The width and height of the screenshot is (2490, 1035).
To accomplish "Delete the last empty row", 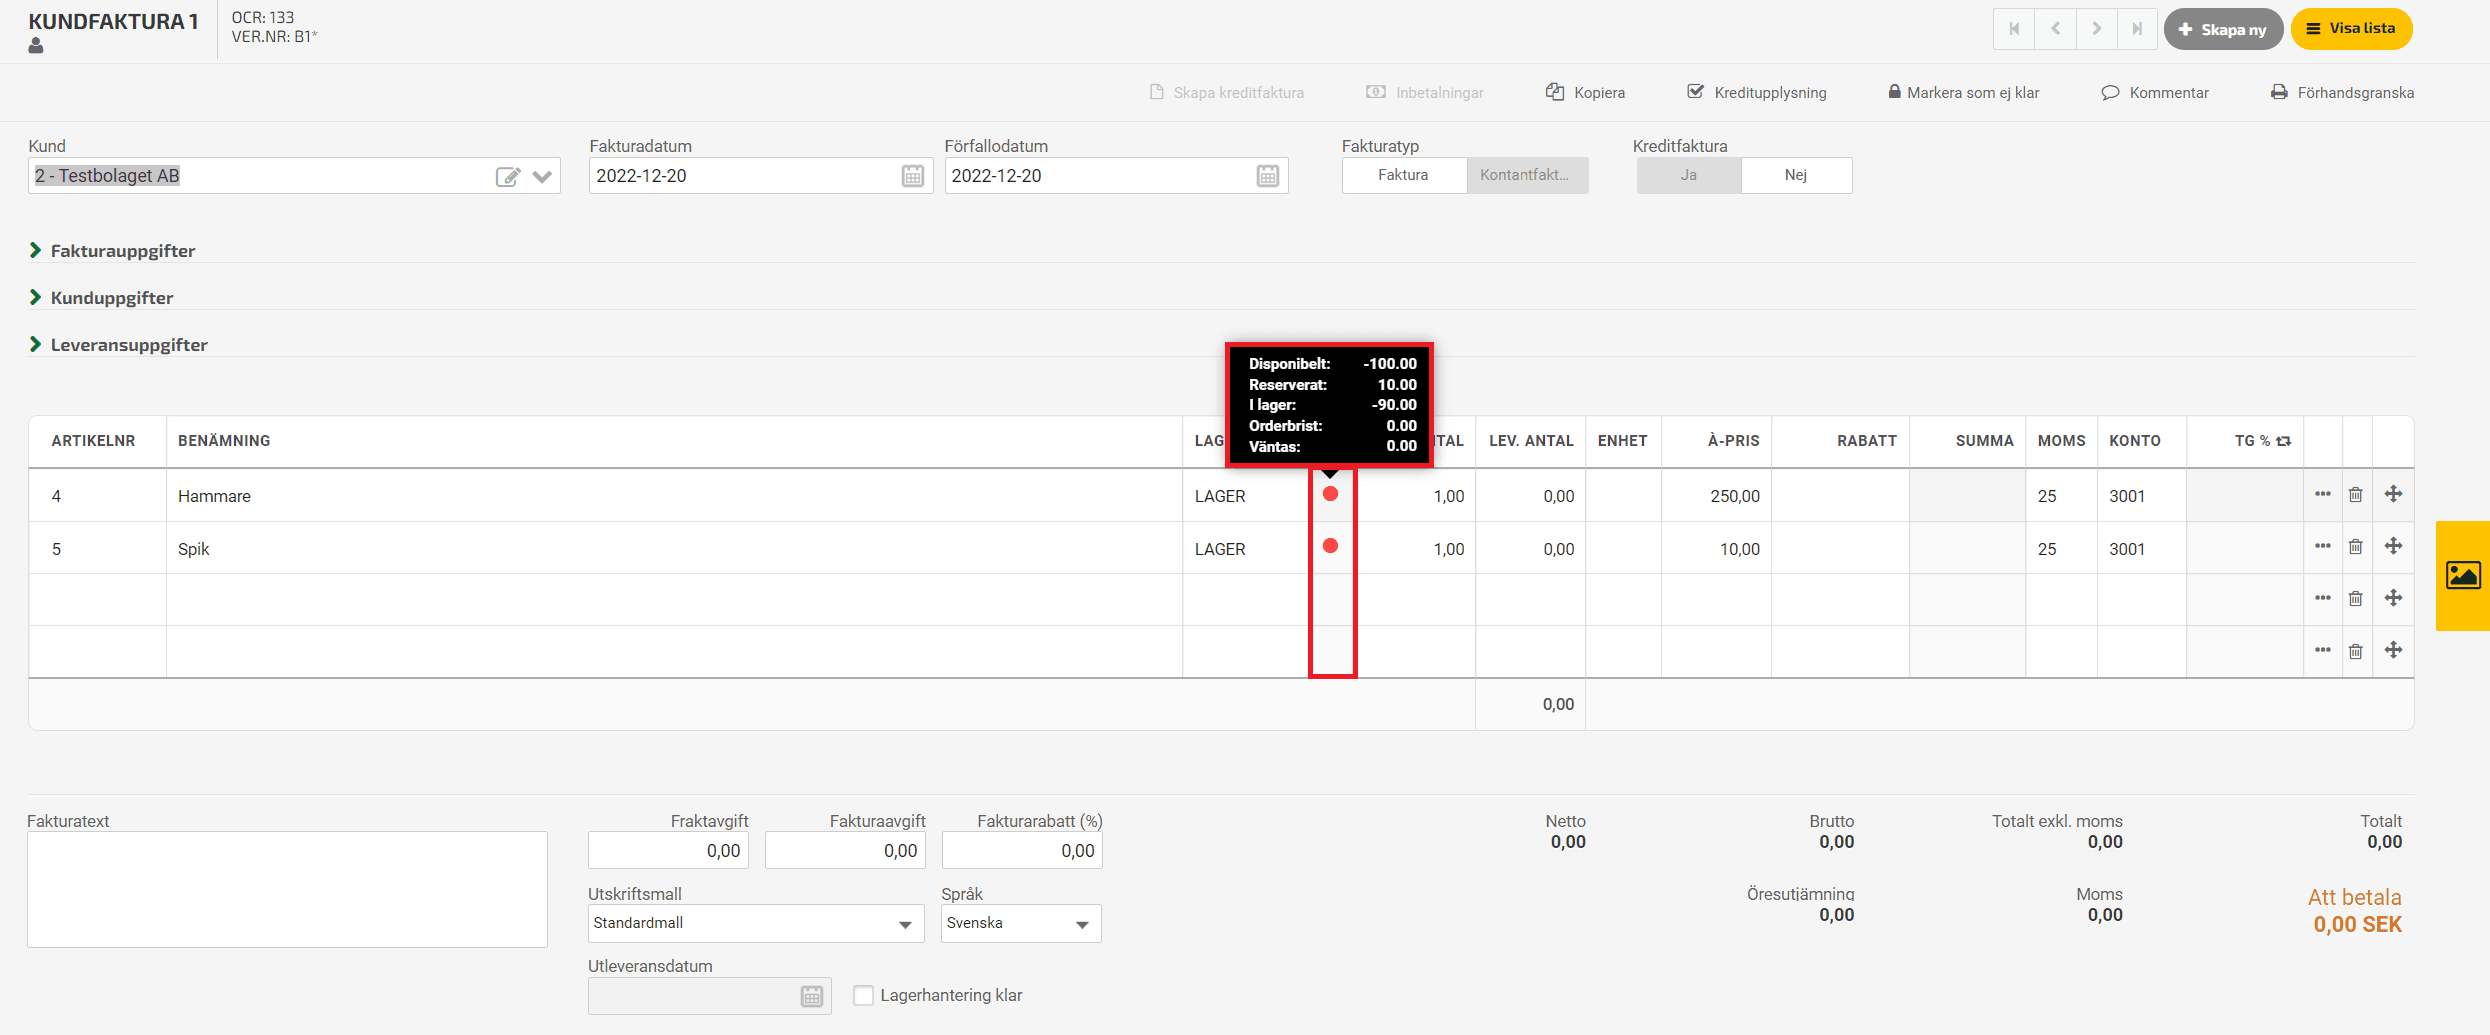I will point(2356,651).
